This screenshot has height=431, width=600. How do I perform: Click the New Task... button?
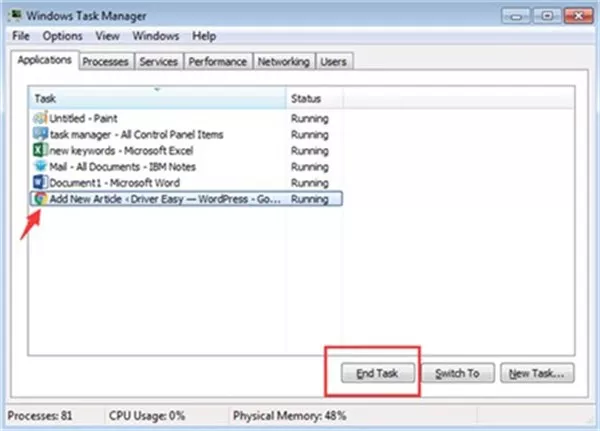tap(537, 373)
